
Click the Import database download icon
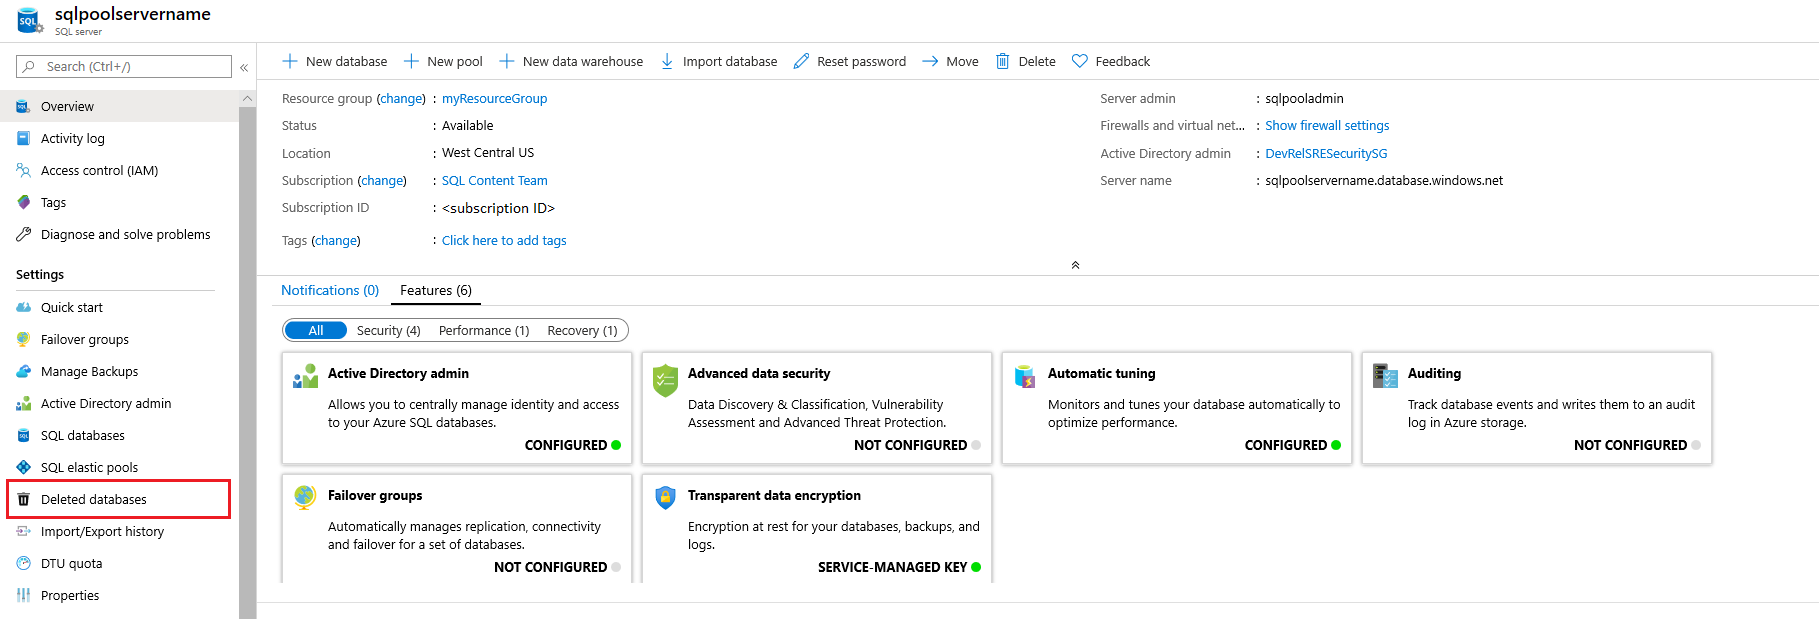pyautogui.click(x=667, y=62)
